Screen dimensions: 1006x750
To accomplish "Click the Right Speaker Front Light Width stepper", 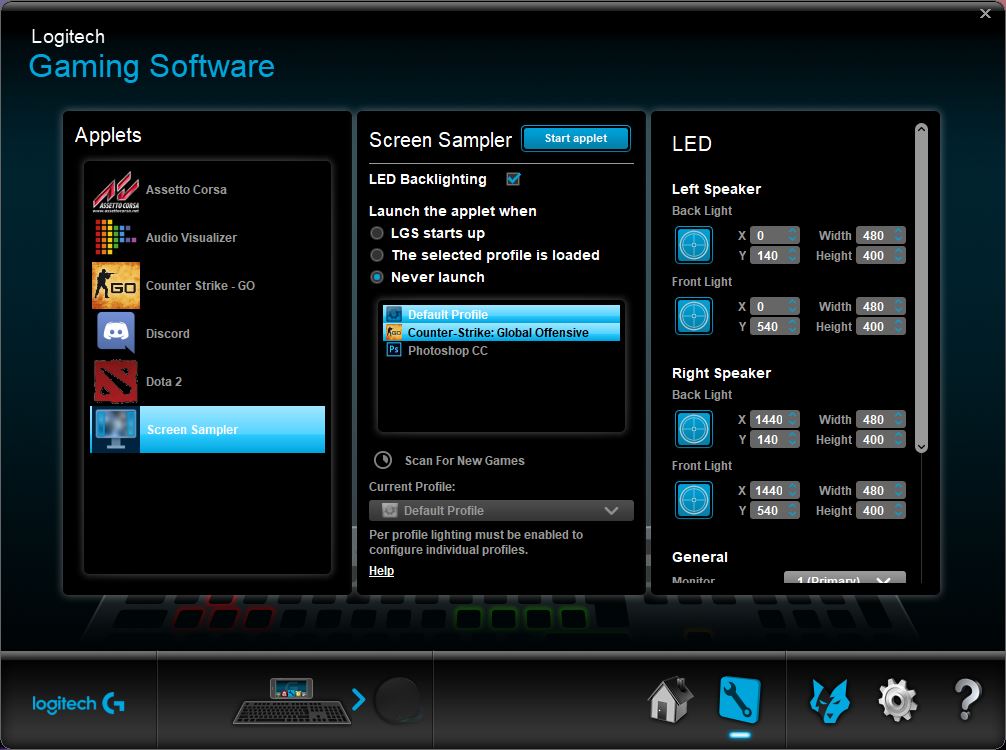I will 899,491.
